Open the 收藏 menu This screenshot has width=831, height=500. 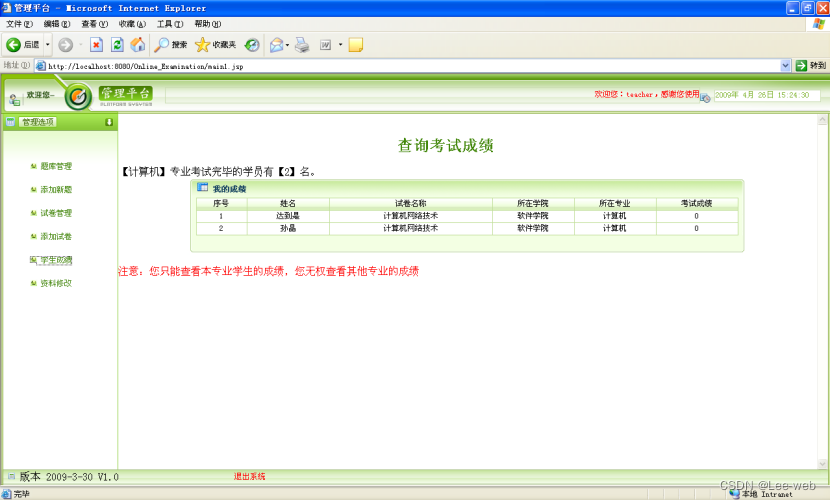[131, 24]
